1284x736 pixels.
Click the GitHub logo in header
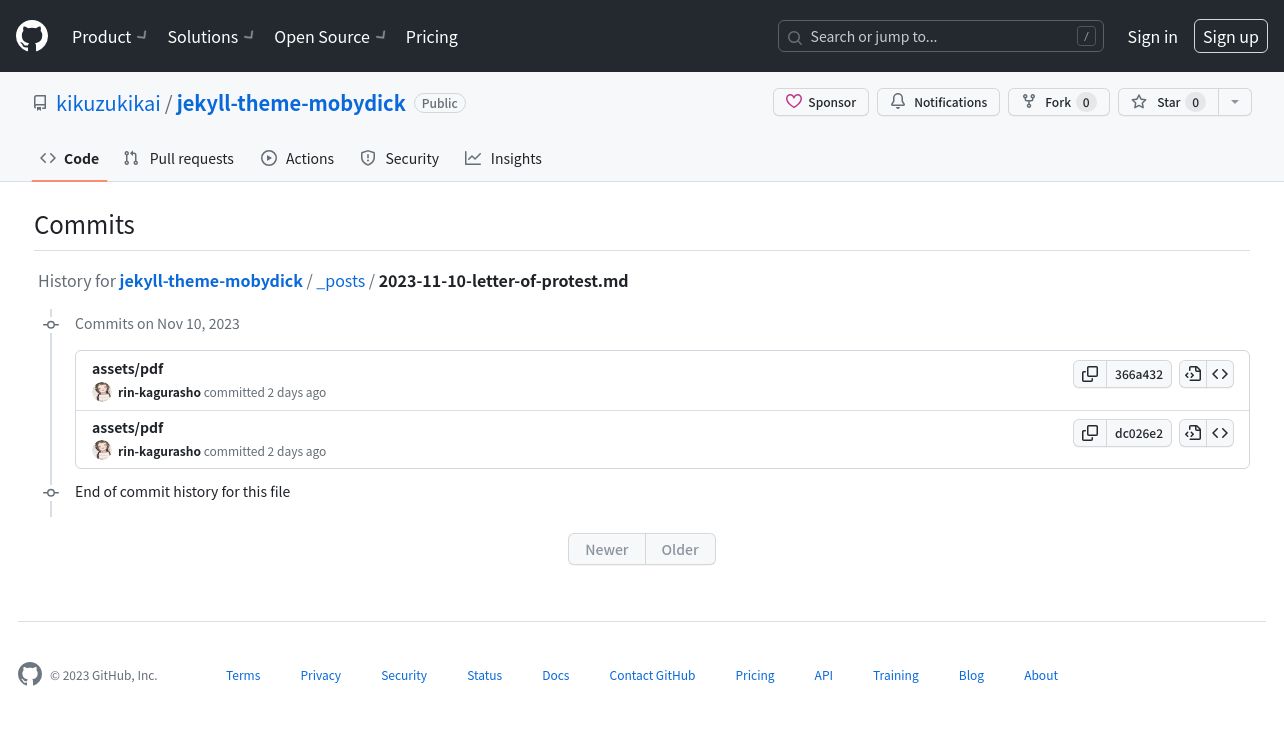[32, 36]
